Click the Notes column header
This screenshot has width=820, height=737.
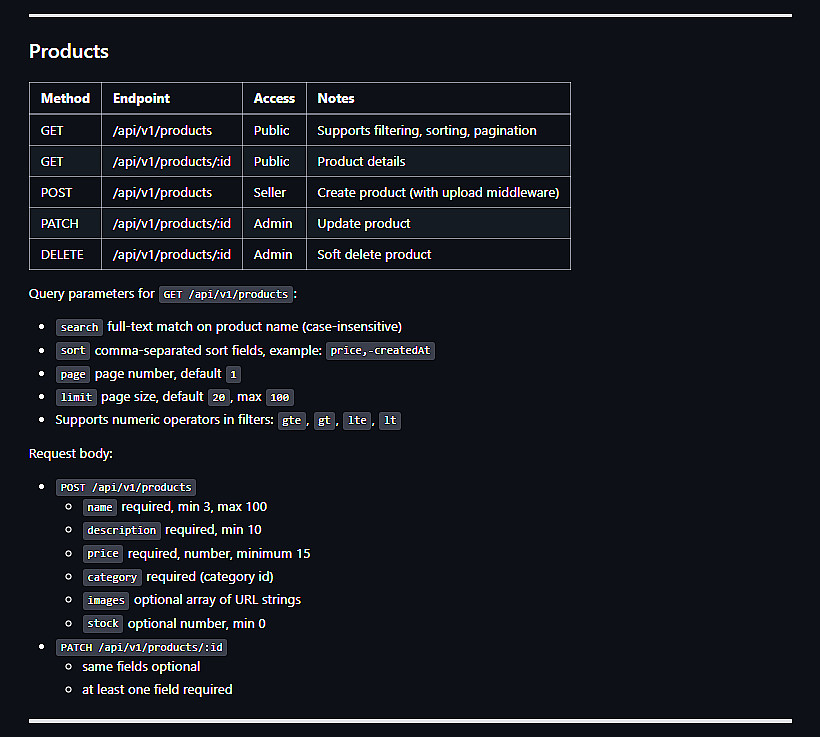point(336,99)
